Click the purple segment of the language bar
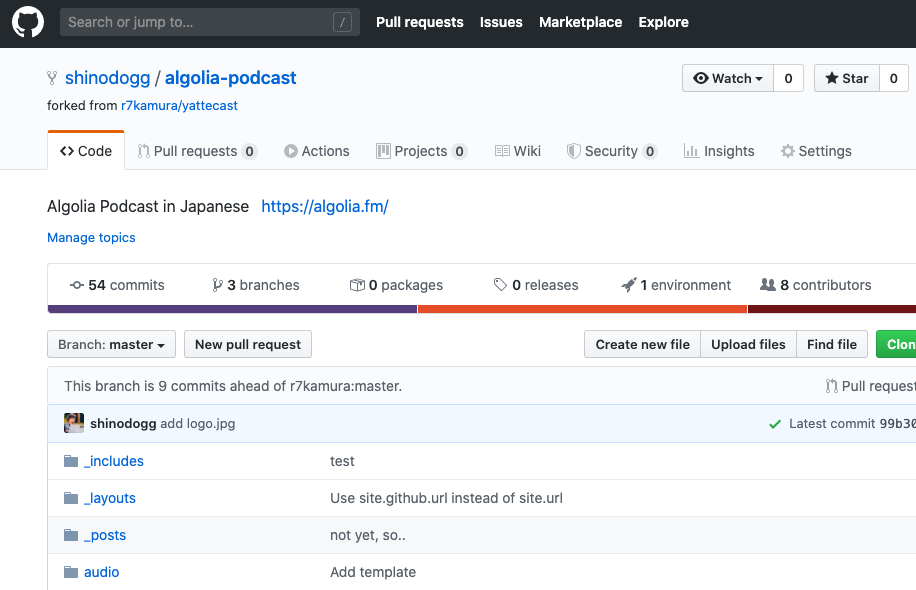Image resolution: width=916 pixels, height=590 pixels. [x=233, y=309]
